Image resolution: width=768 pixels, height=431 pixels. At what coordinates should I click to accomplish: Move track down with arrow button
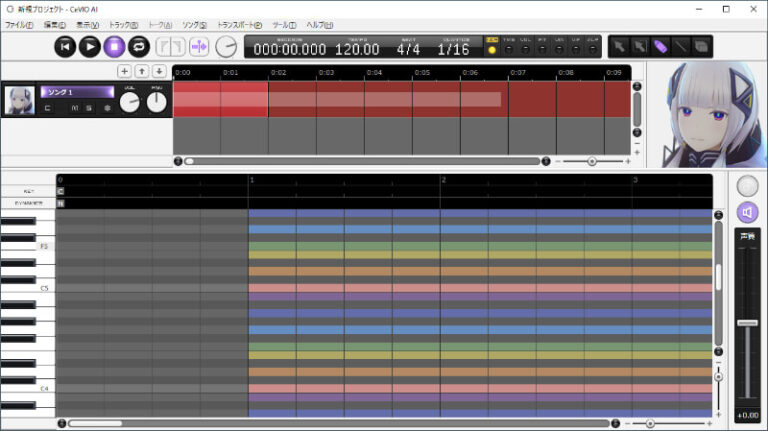point(159,71)
